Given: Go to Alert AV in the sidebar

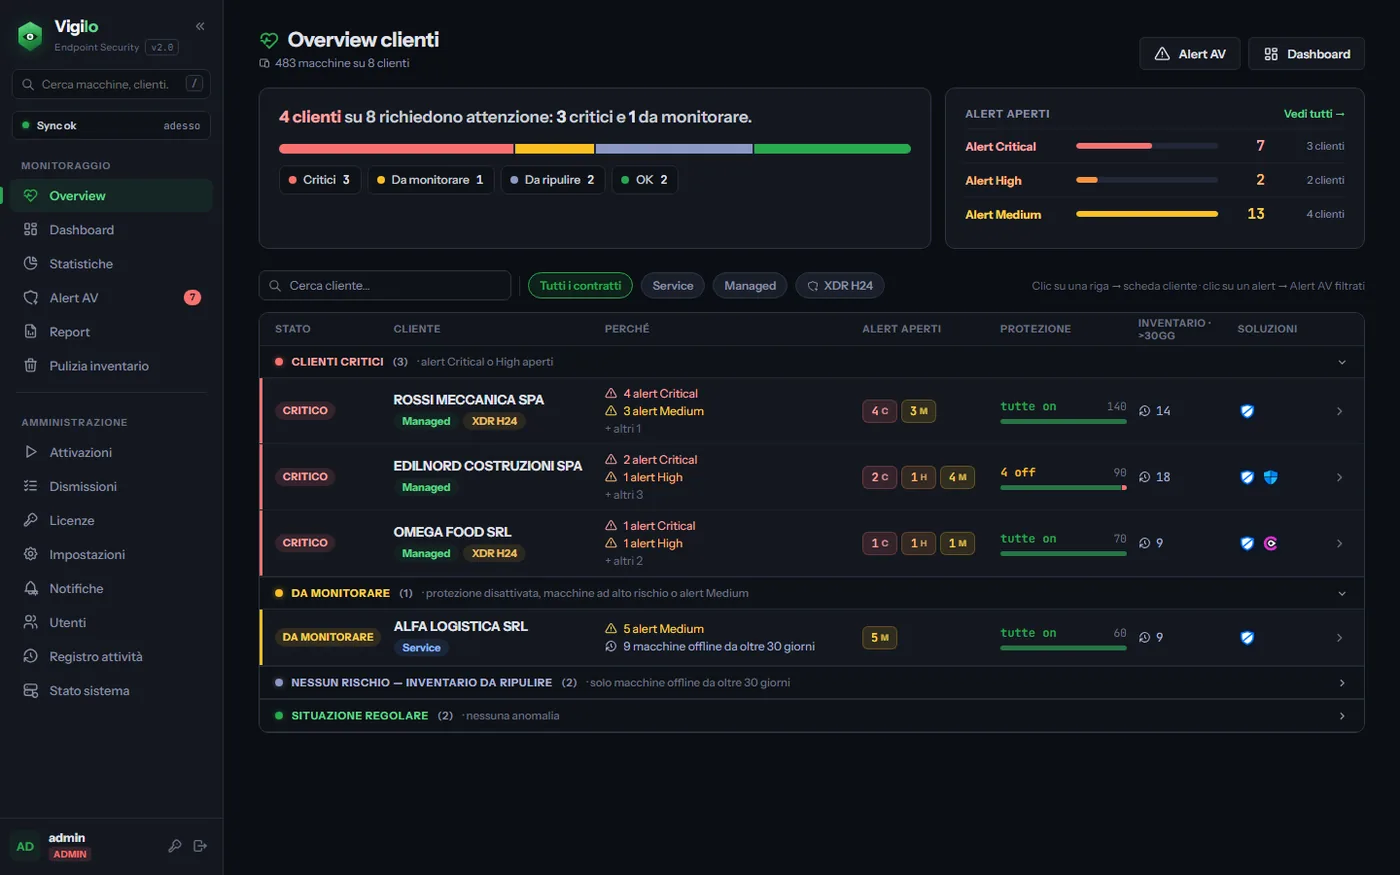Looking at the screenshot, I should tap(111, 298).
